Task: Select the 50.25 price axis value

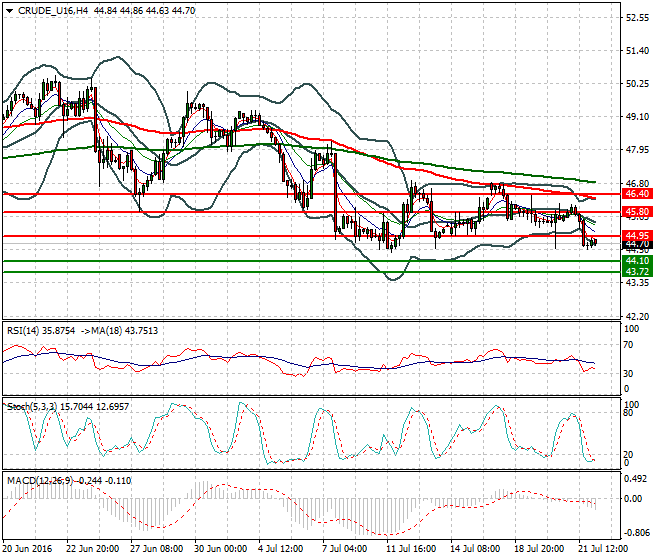Action: [637, 84]
